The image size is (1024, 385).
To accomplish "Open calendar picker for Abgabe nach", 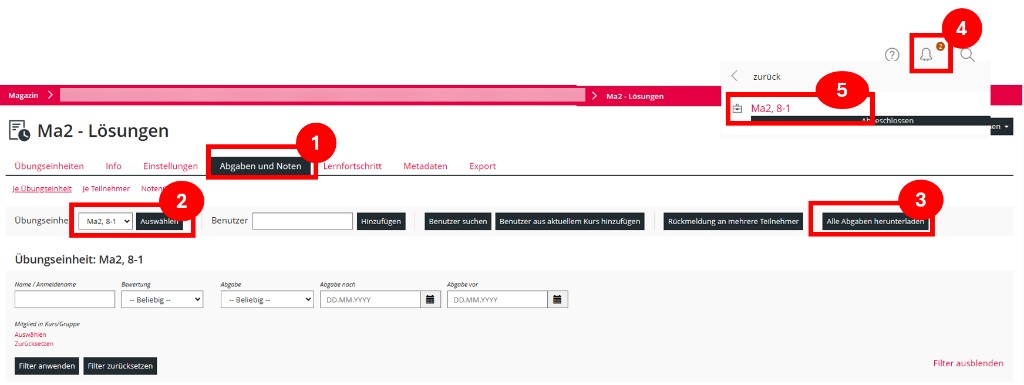I will (430, 300).
